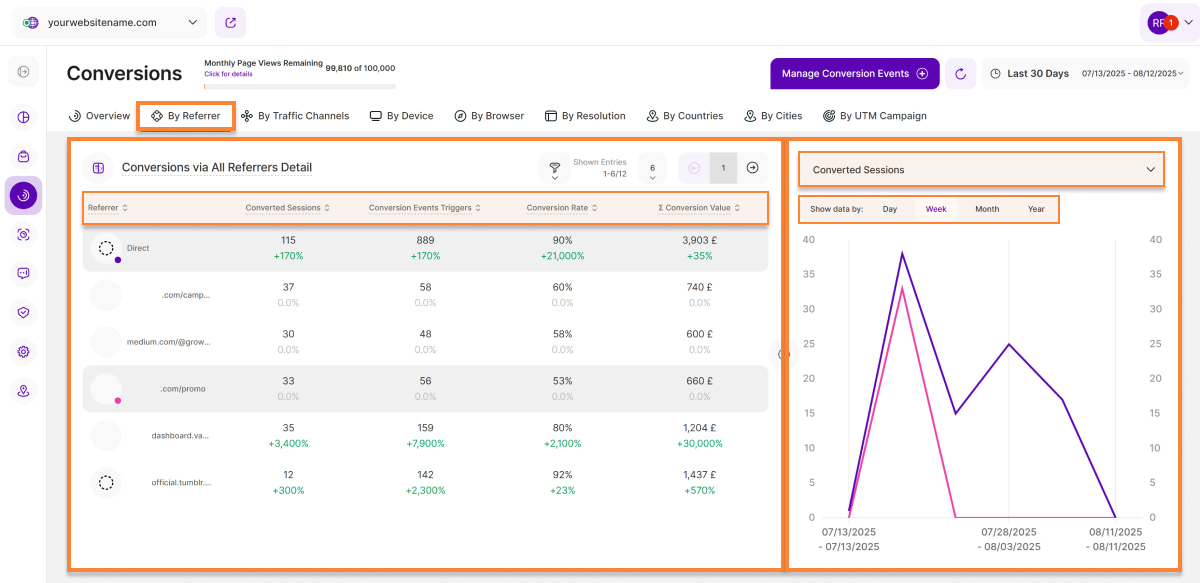Screen dimensions: 1200x583
Task: Open the filter funnel icon
Action: 554,168
